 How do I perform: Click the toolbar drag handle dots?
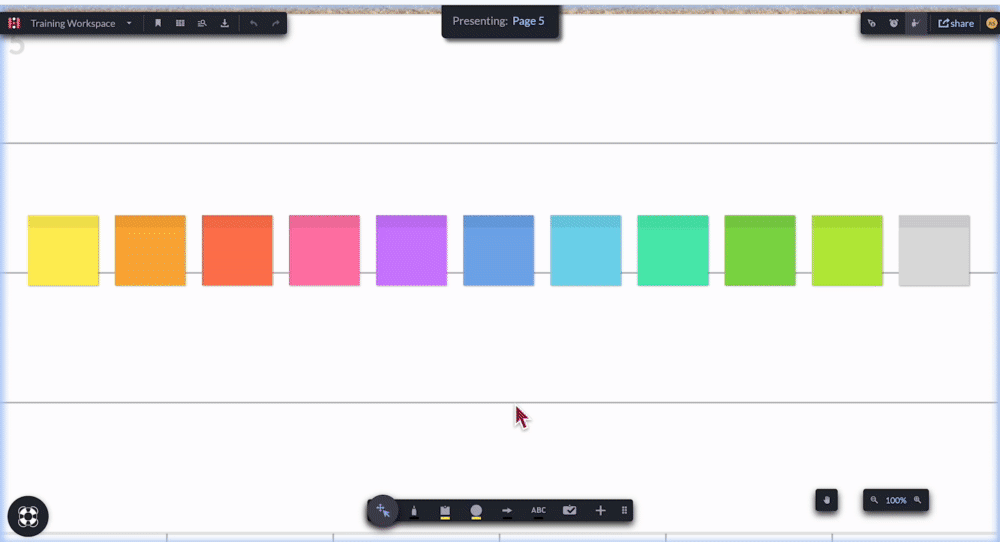[x=624, y=510]
